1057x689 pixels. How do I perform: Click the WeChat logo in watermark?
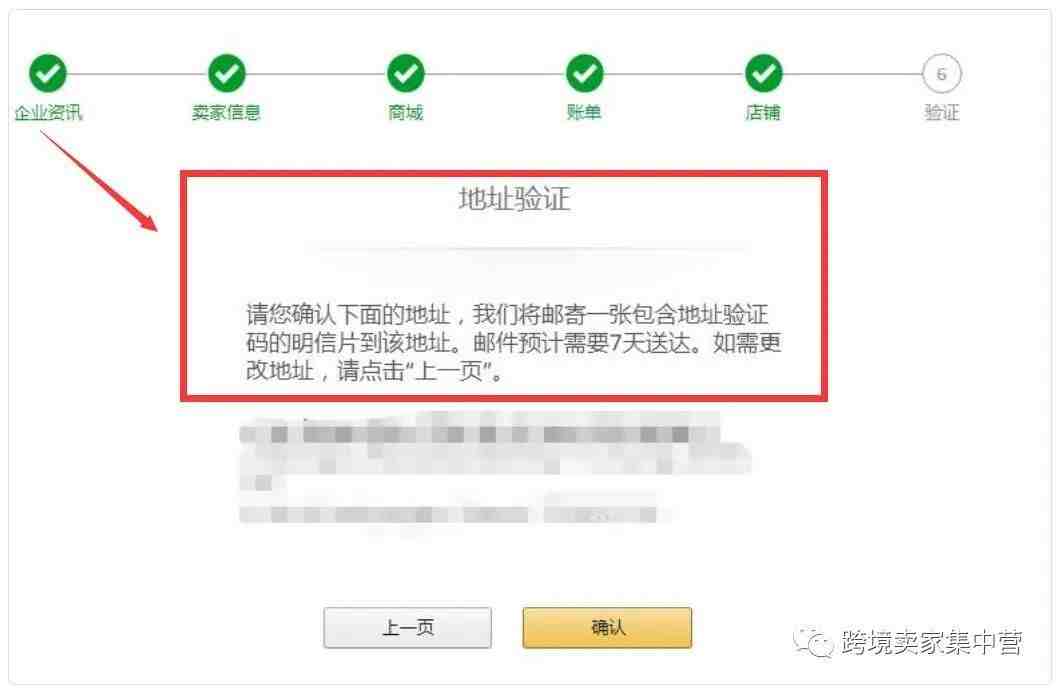pos(814,641)
